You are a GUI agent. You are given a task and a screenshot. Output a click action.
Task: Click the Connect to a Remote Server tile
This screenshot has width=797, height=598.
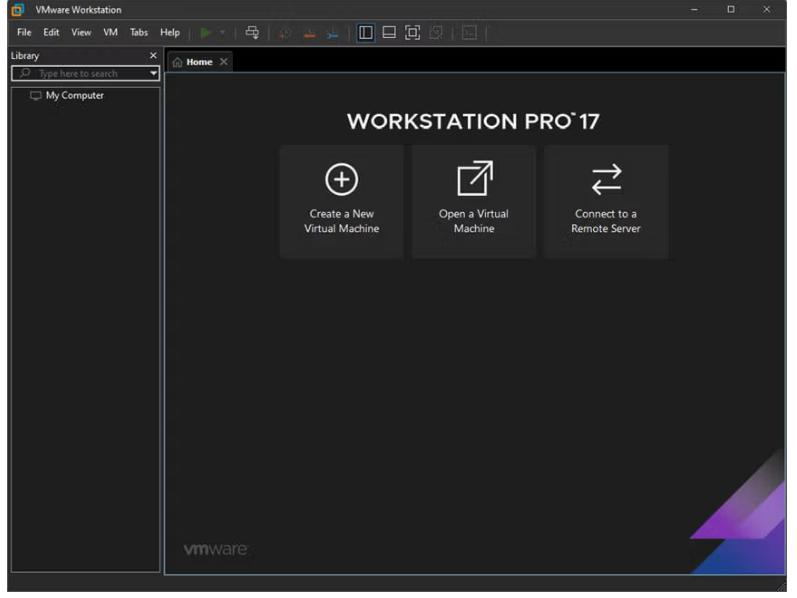[x=605, y=201]
